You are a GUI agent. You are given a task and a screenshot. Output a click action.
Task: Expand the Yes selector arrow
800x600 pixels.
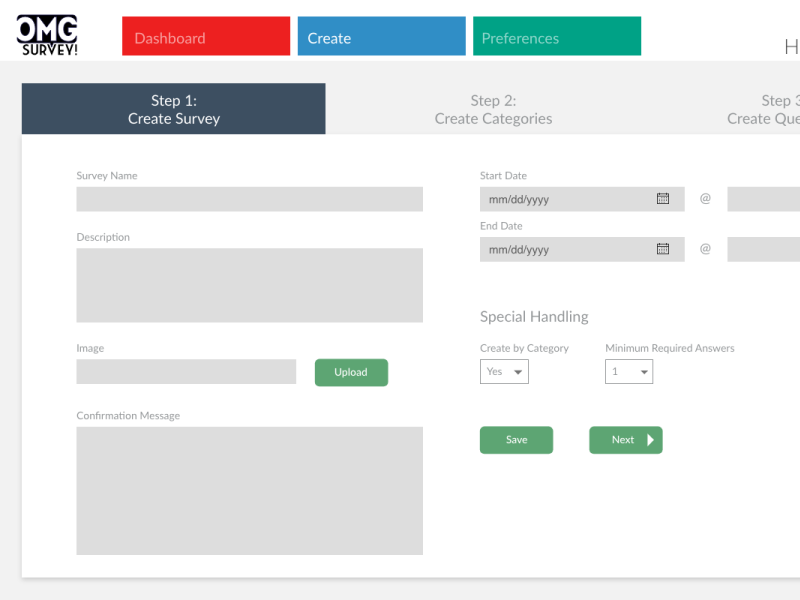click(519, 371)
